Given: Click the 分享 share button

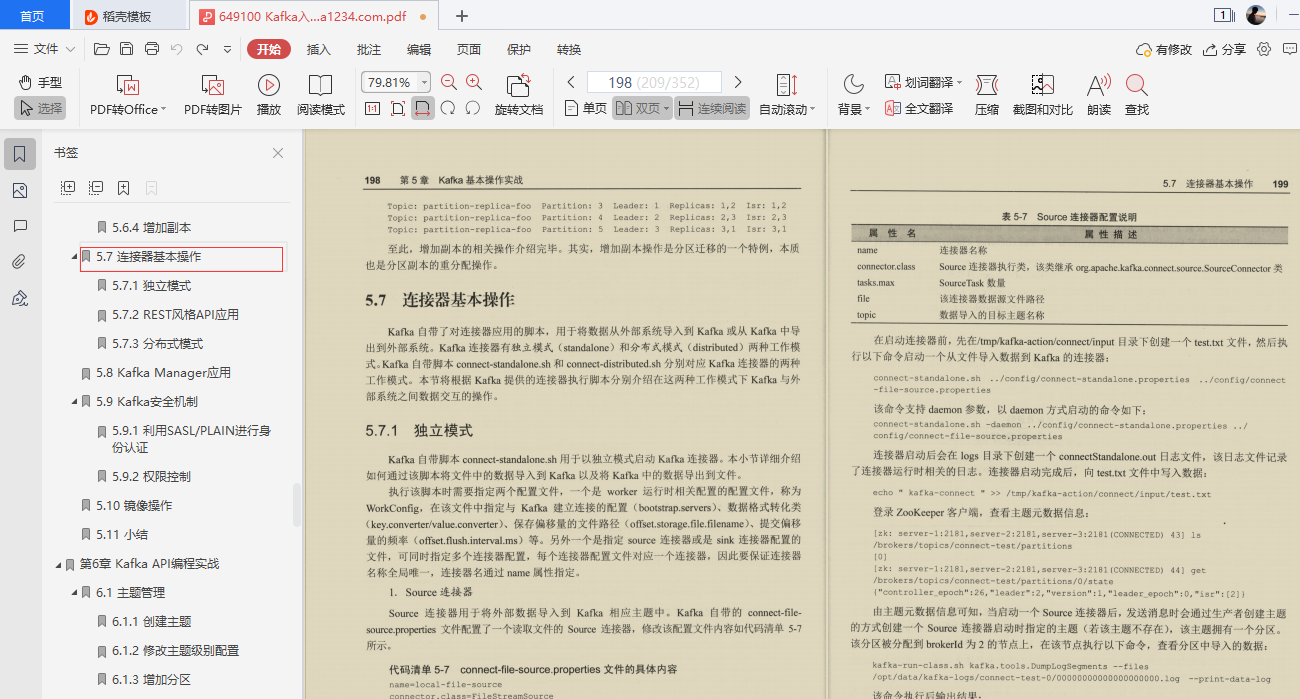Looking at the screenshot, I should tap(1224, 49).
